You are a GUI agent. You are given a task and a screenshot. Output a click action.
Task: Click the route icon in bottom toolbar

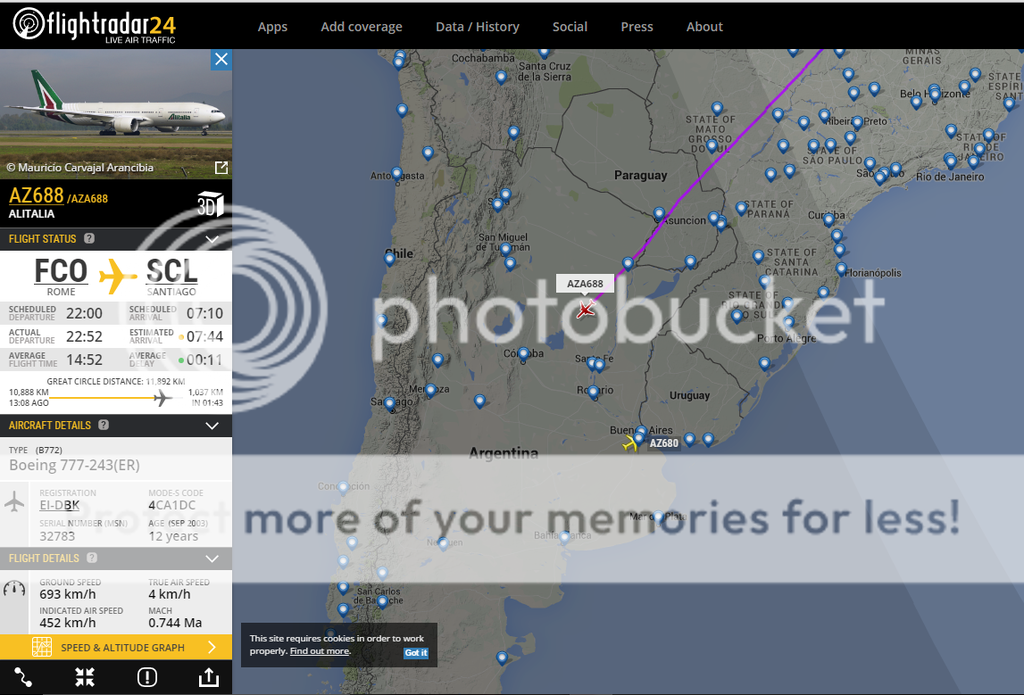24,677
